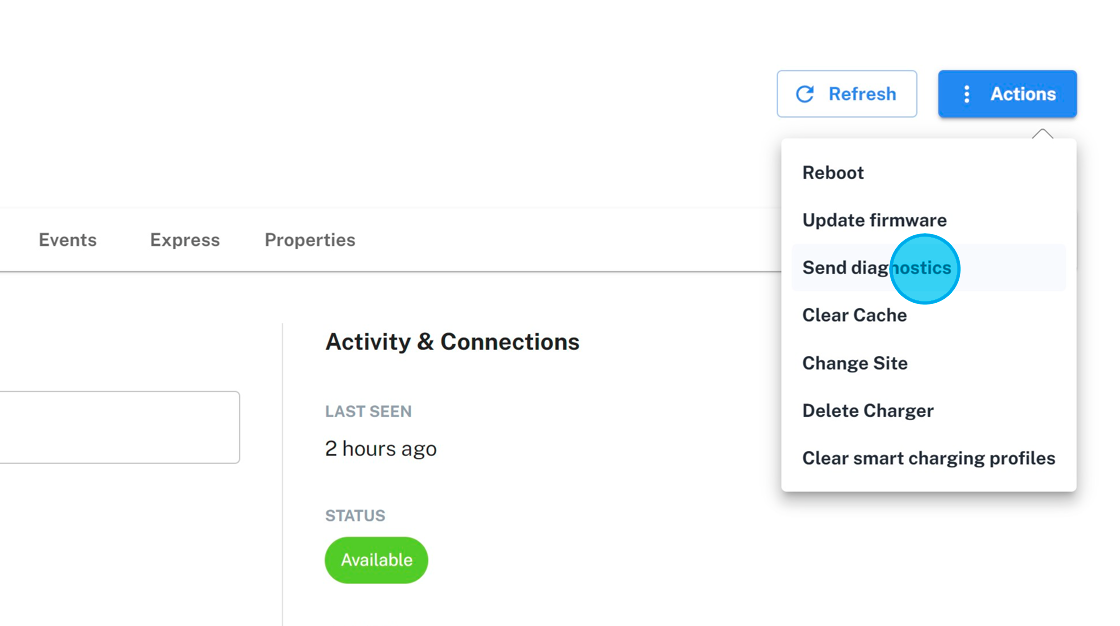Click Delete Charger in the menu

coord(868,411)
